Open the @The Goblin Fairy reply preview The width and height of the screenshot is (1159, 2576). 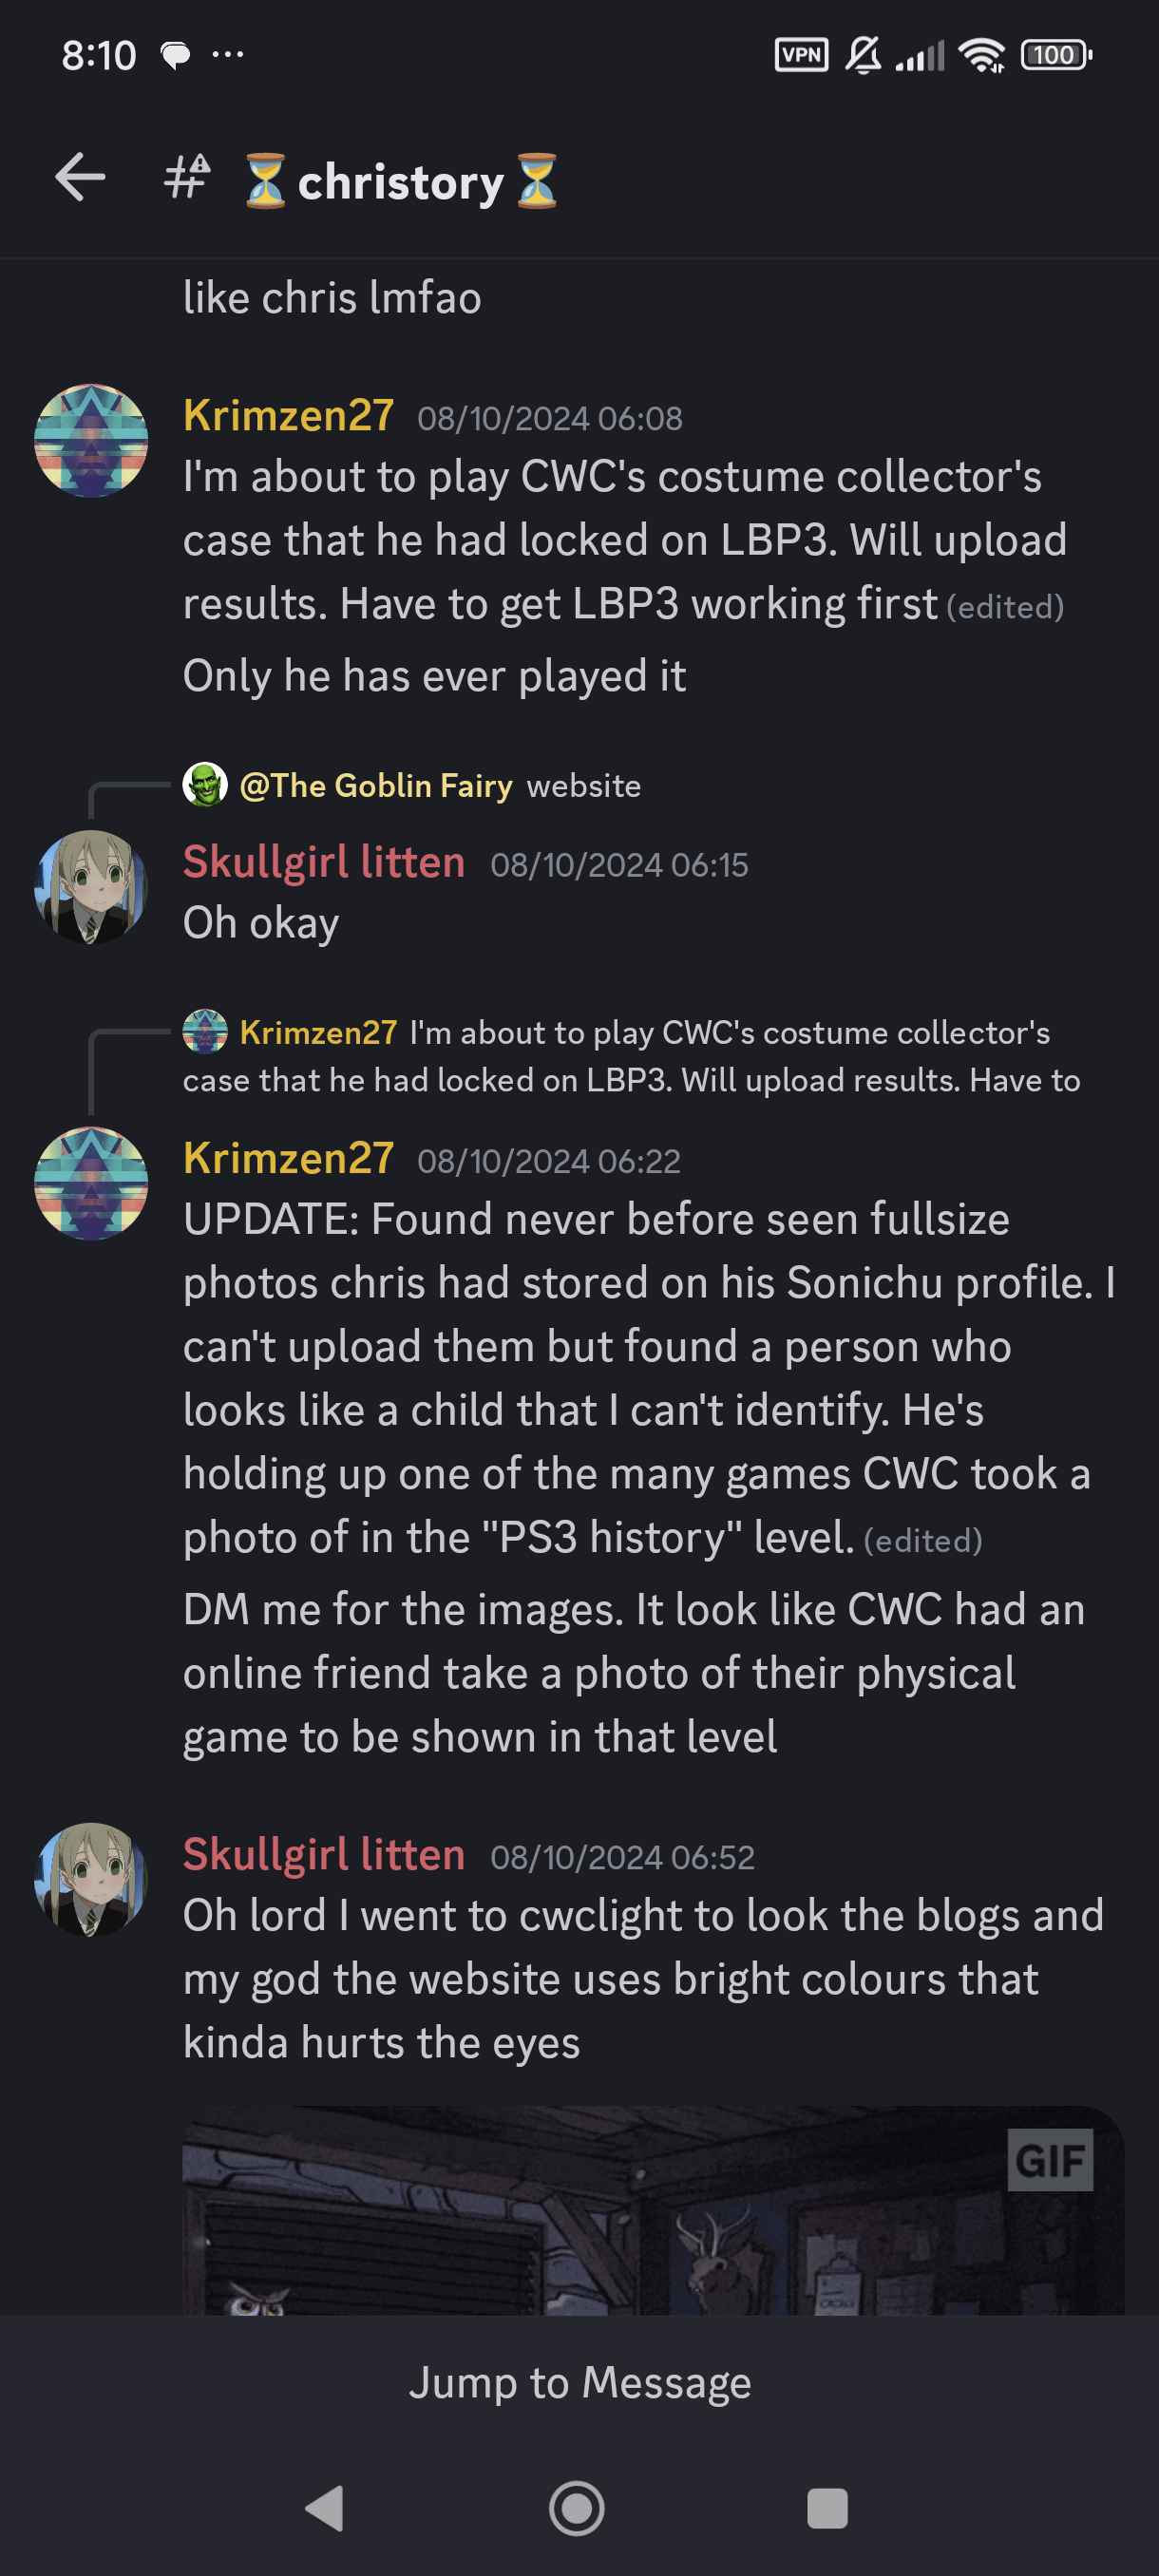tap(412, 785)
